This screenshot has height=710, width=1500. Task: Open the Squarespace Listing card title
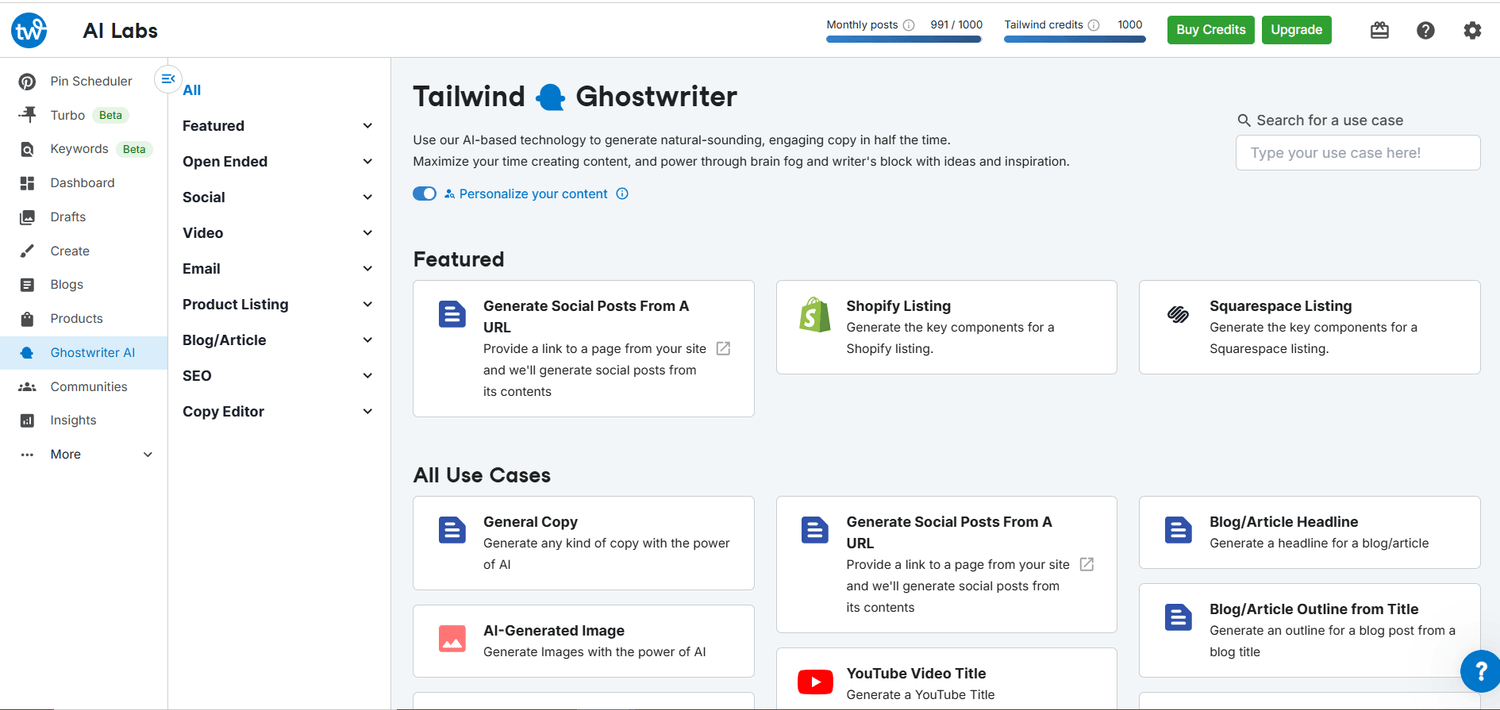(x=1280, y=306)
